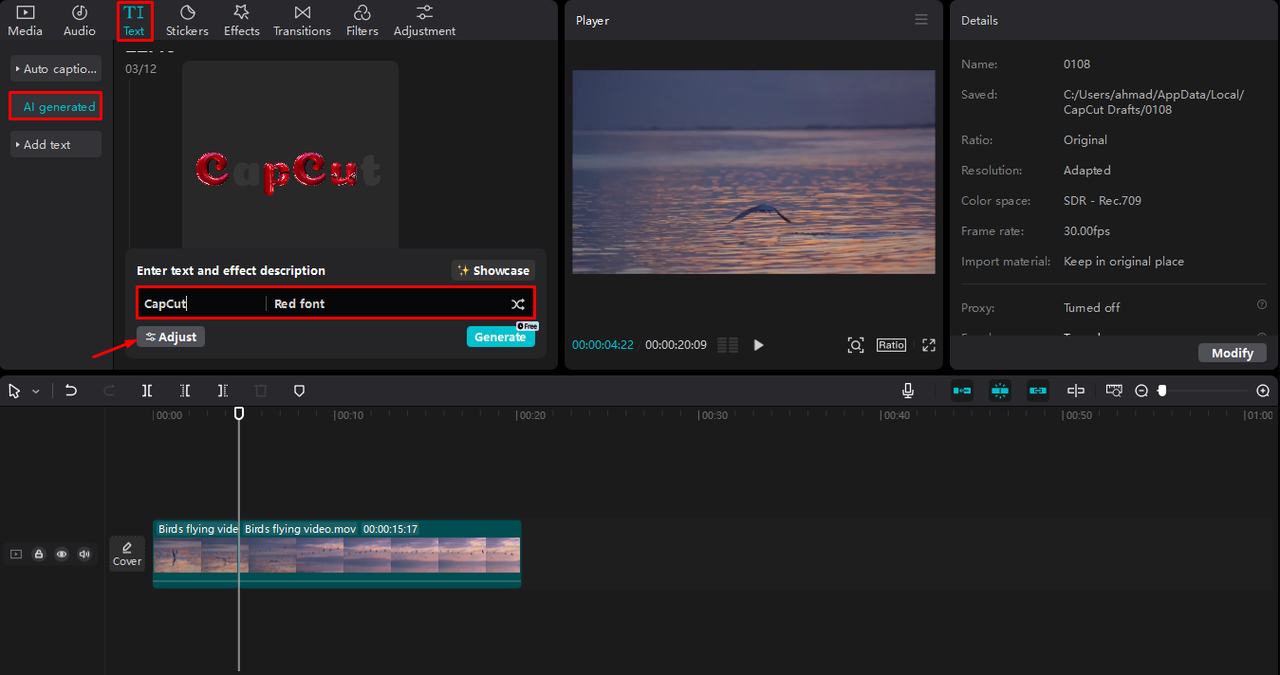Image resolution: width=1280 pixels, height=675 pixels.
Task: Click the Modify button in Details
Action: coord(1232,353)
